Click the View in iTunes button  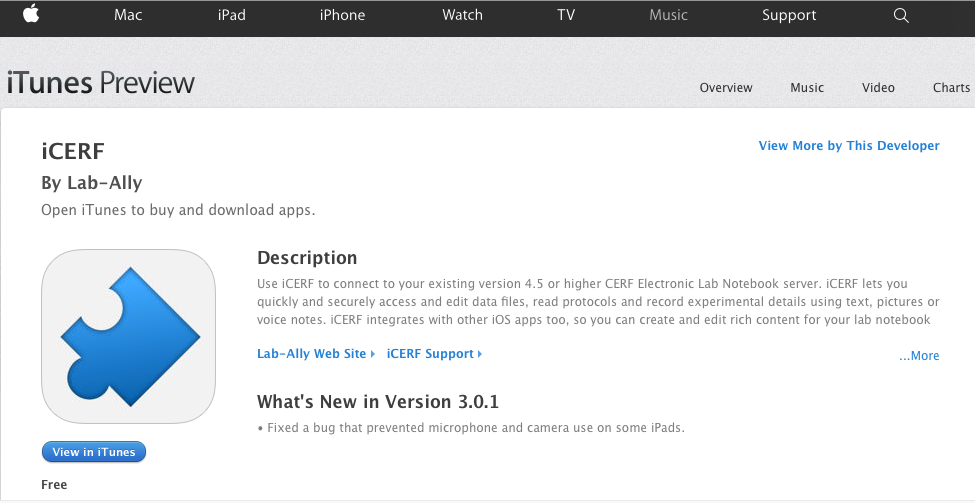tap(94, 452)
